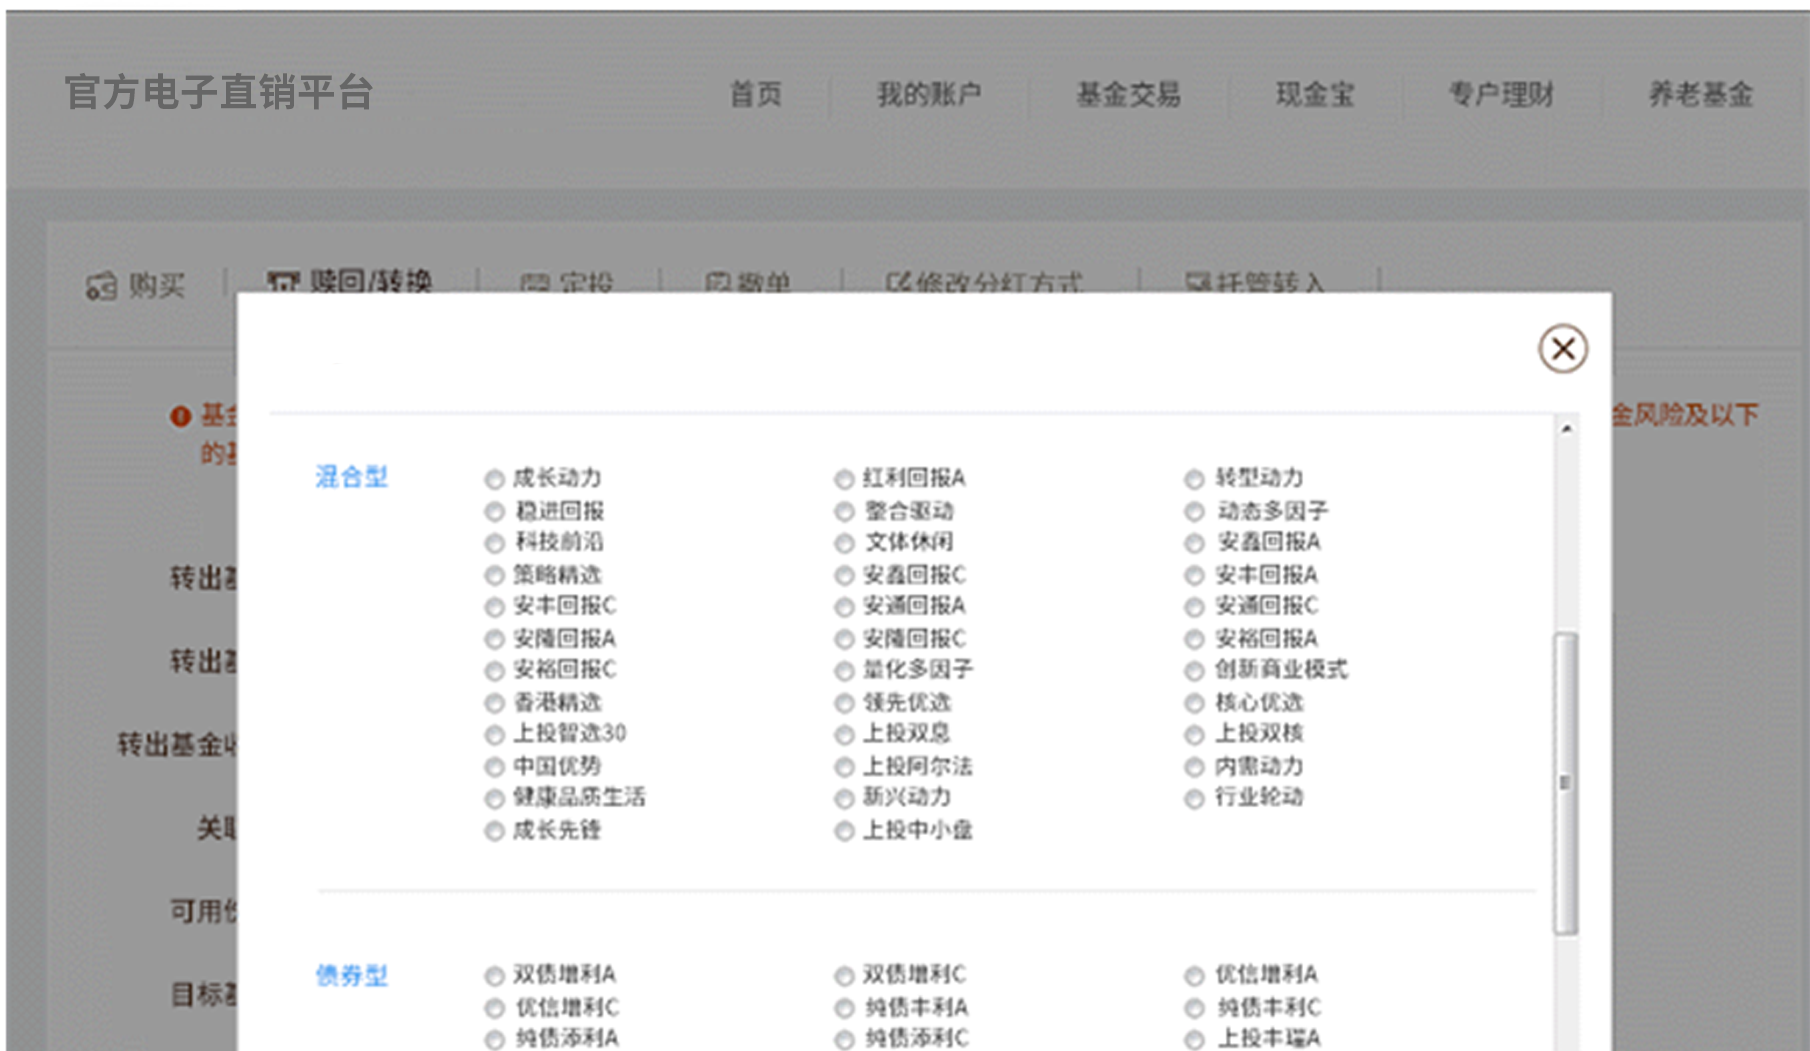Choose bond fund 纯债丰利C
1810x1051 pixels.
[1194, 1008]
